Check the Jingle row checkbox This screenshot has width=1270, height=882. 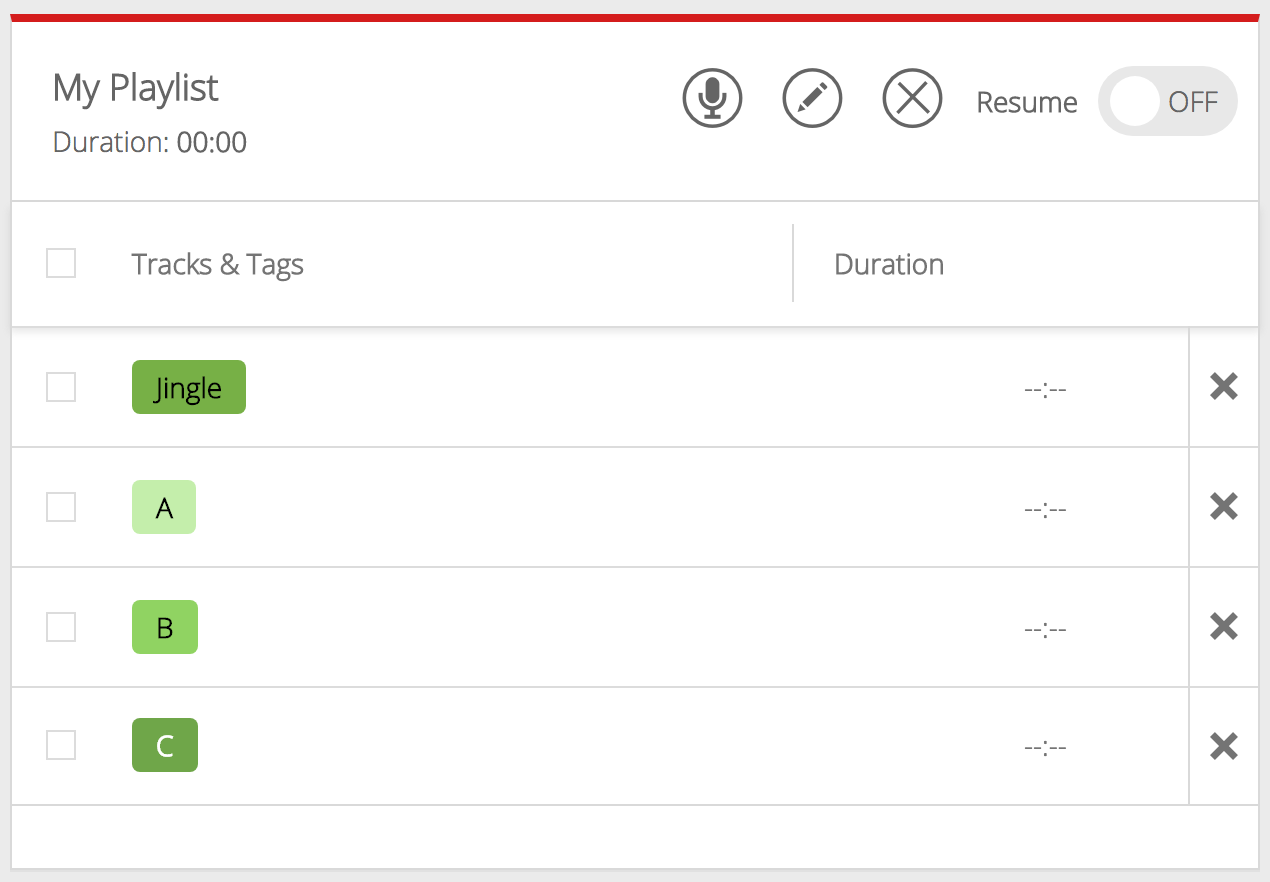click(x=61, y=387)
